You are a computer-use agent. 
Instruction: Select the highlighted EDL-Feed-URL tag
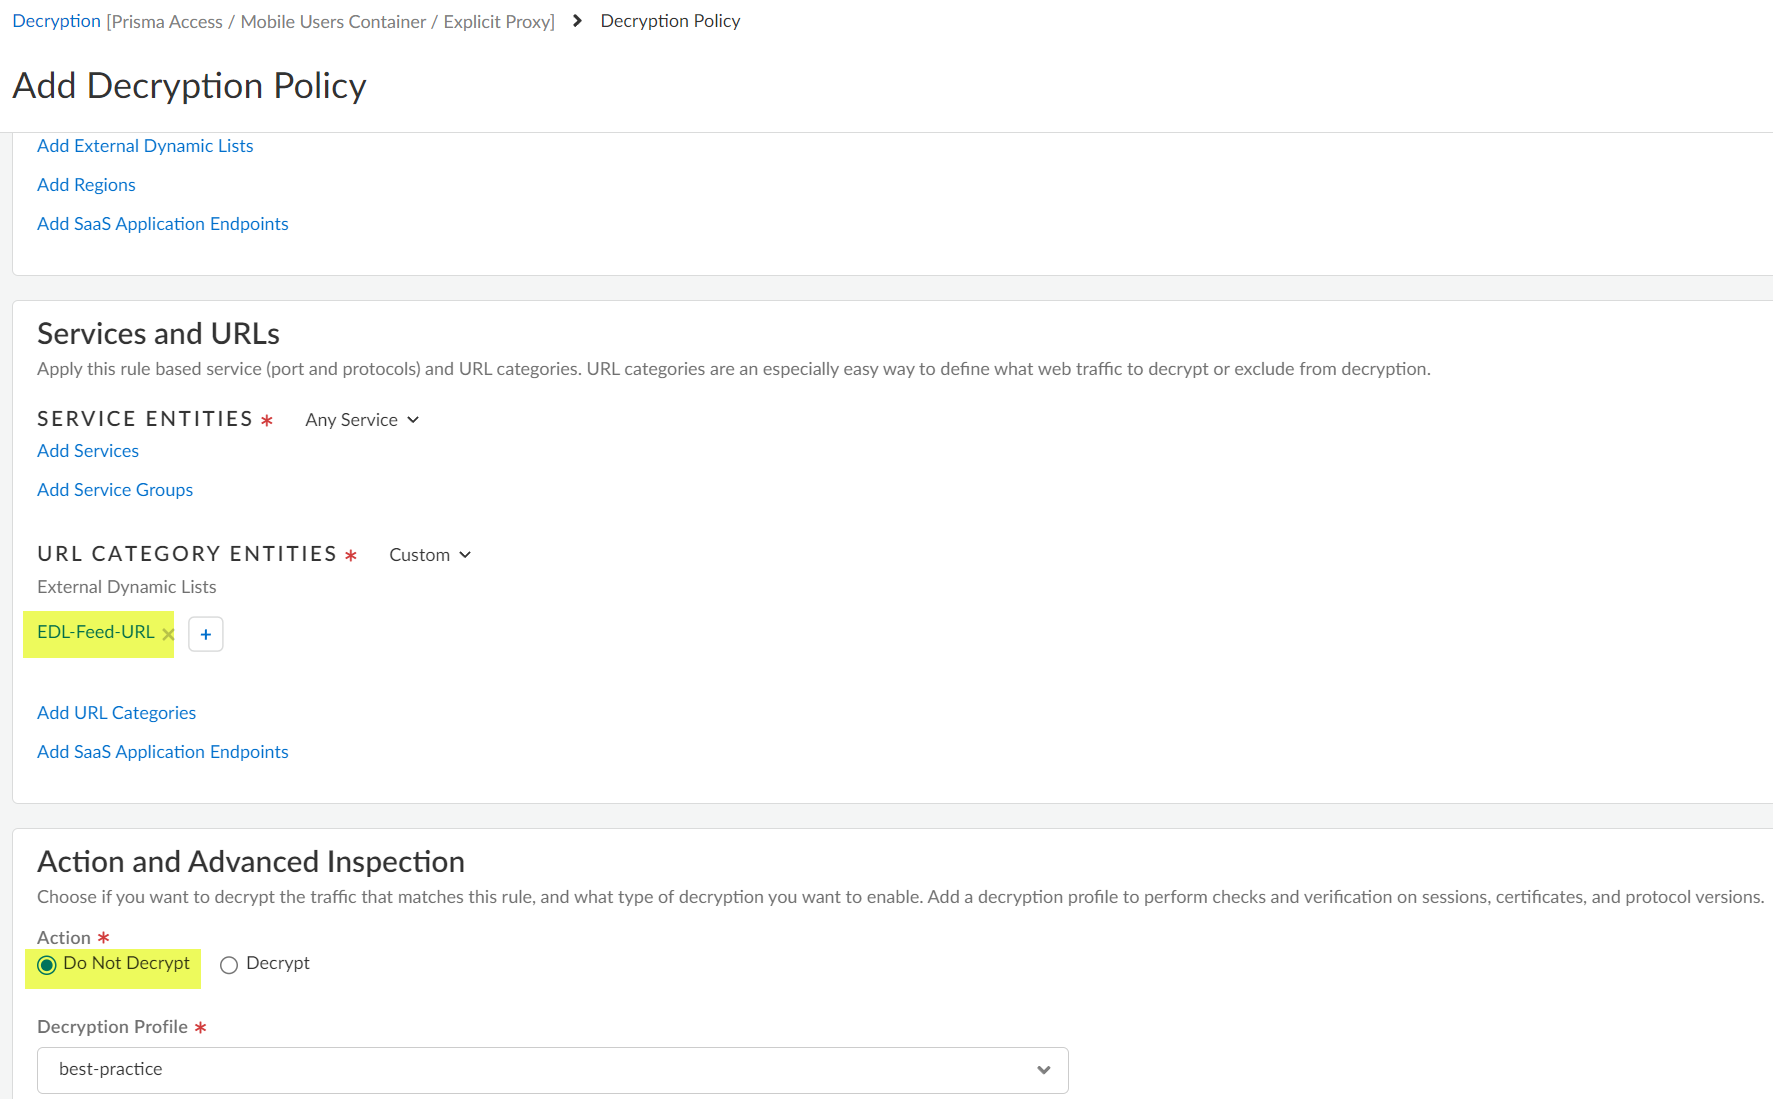coord(97,631)
